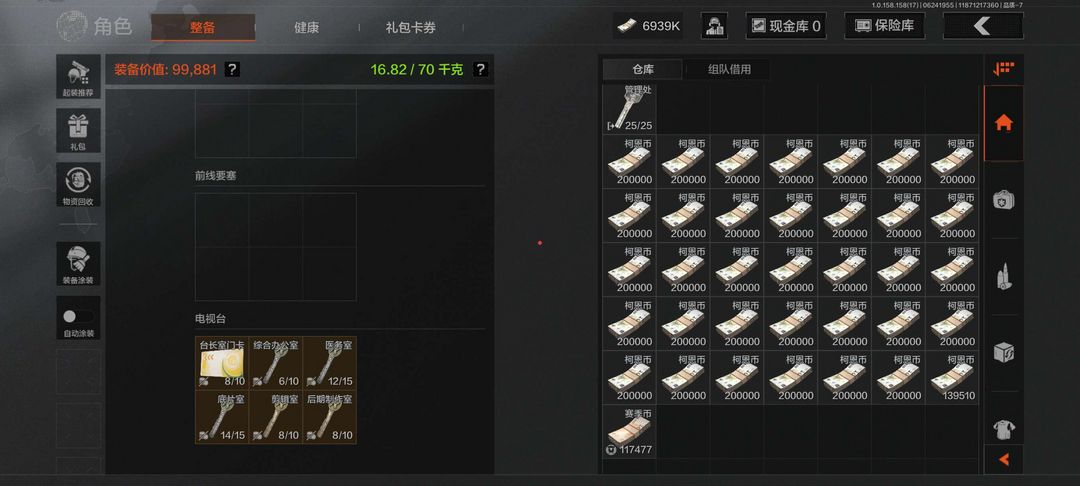This screenshot has width=1080, height=486.
Task: Select the clothing shirt category icon
Action: coord(1004,430)
